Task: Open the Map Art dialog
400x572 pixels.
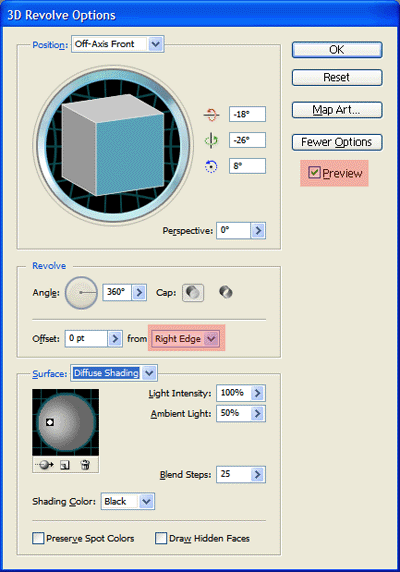Action: tap(337, 110)
